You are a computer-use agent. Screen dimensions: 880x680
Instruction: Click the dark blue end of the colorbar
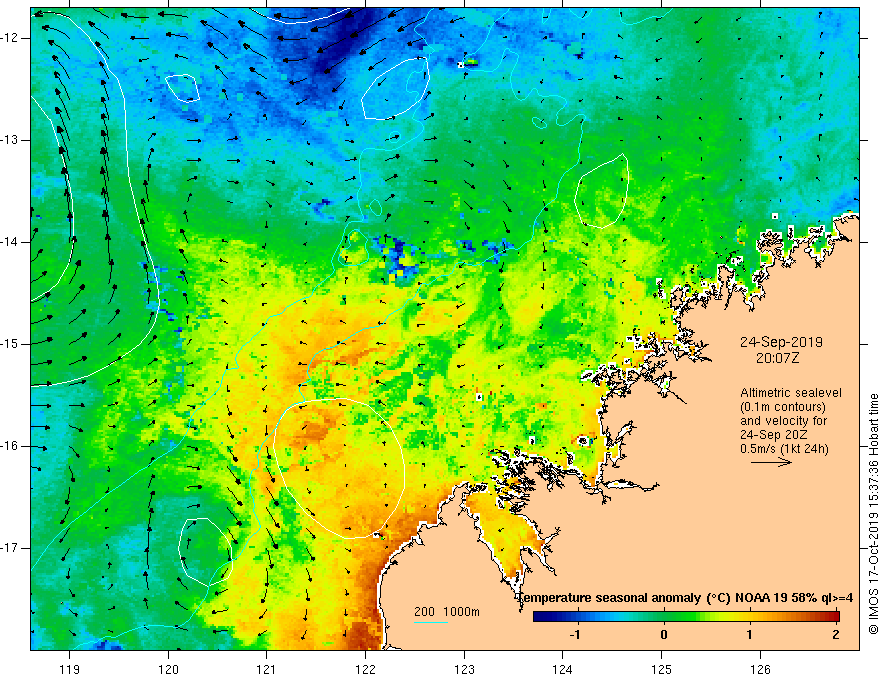[538, 617]
